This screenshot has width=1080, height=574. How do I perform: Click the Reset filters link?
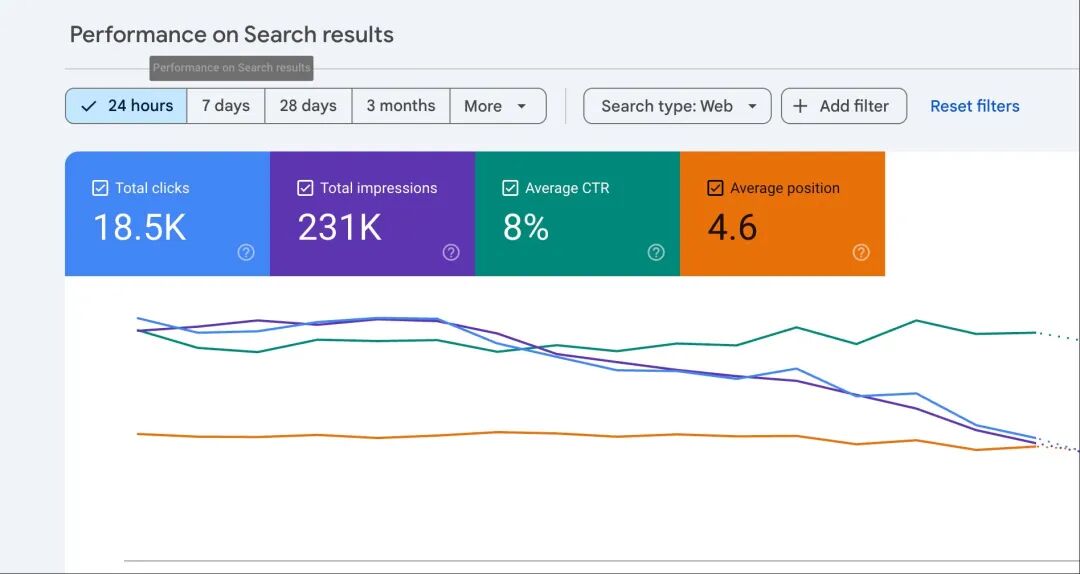975,106
